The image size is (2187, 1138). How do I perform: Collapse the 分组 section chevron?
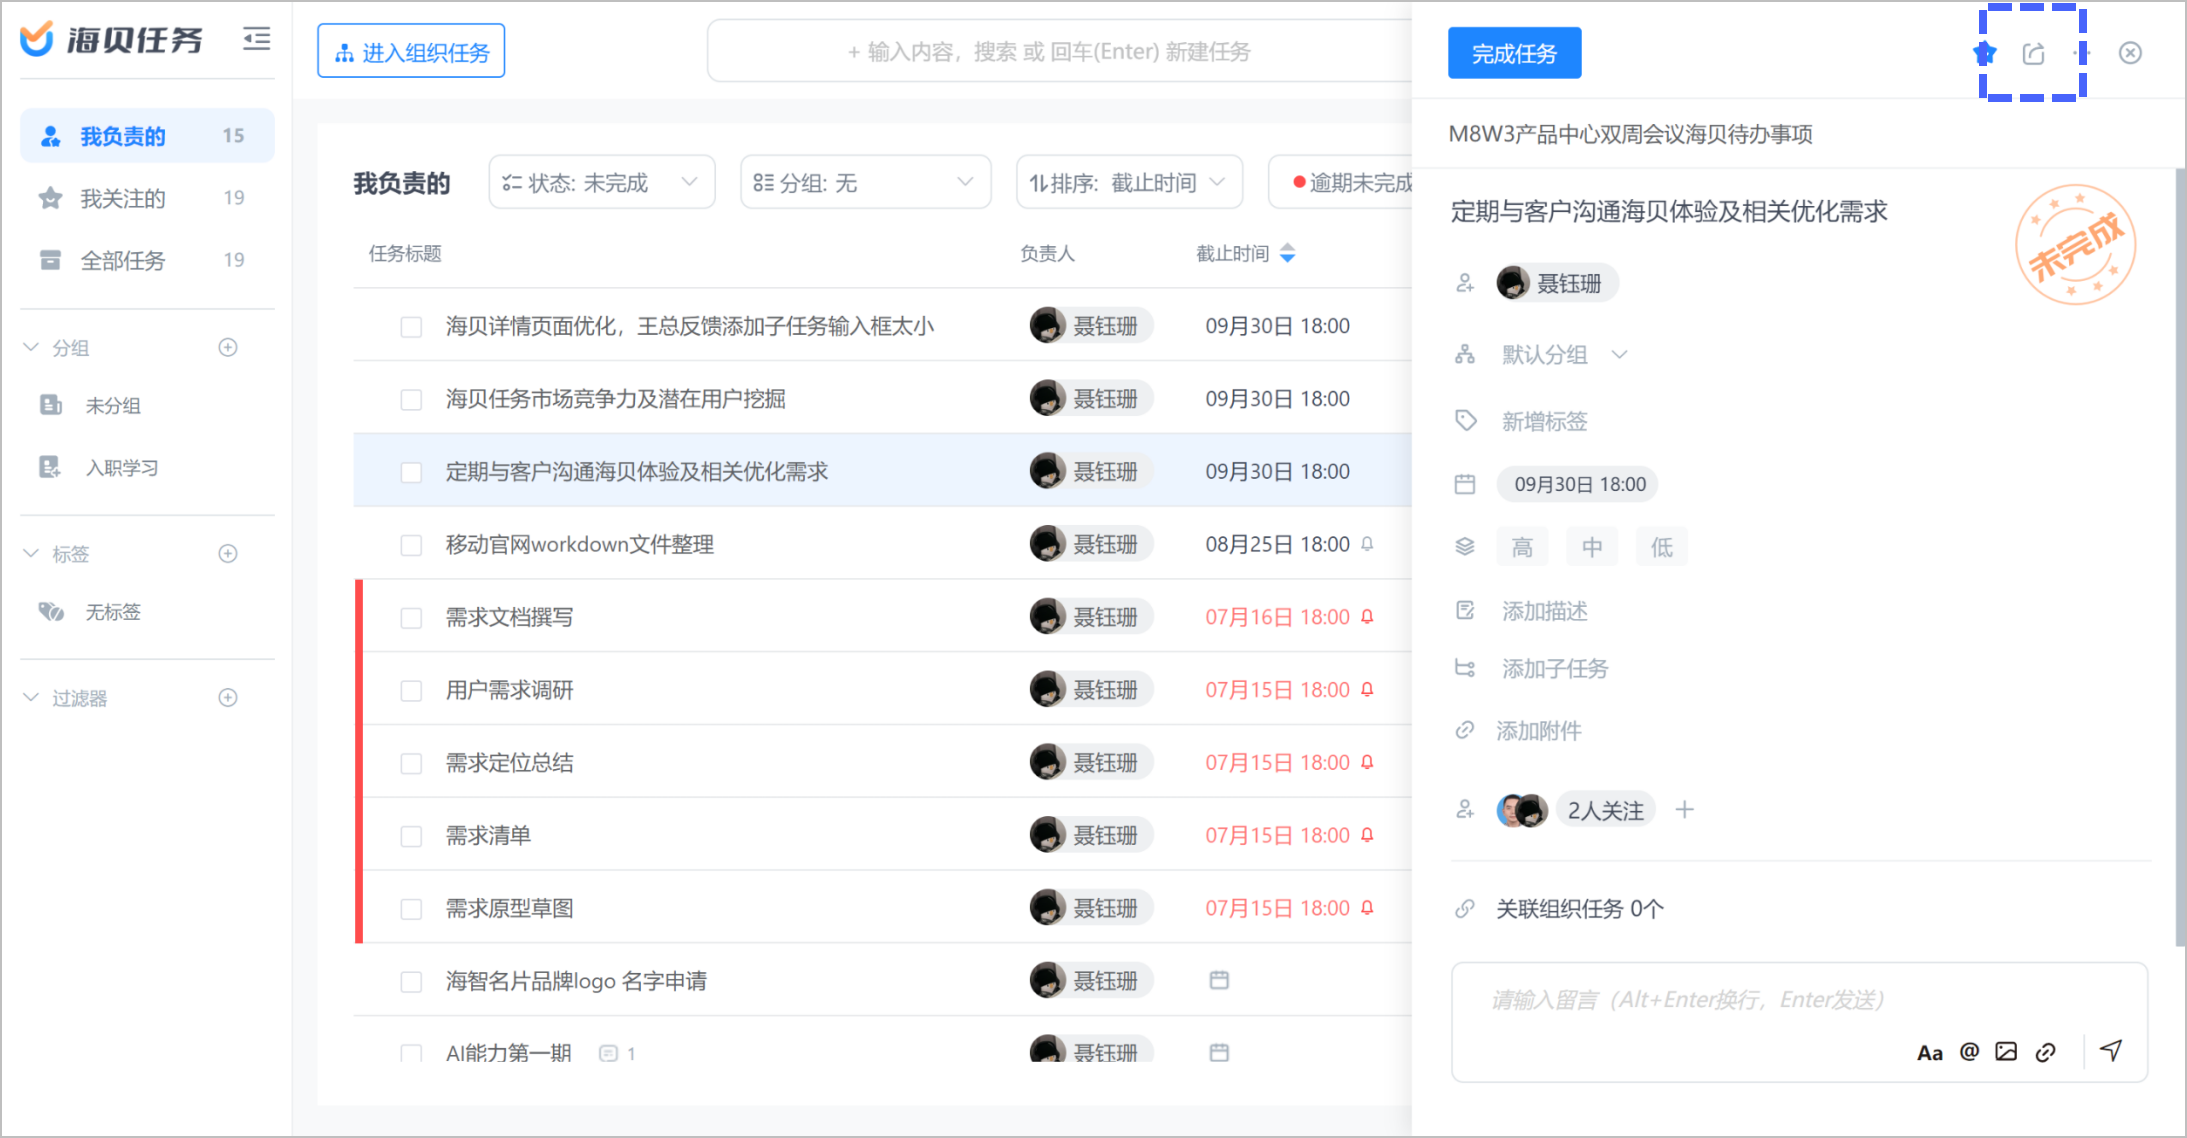(x=31, y=348)
